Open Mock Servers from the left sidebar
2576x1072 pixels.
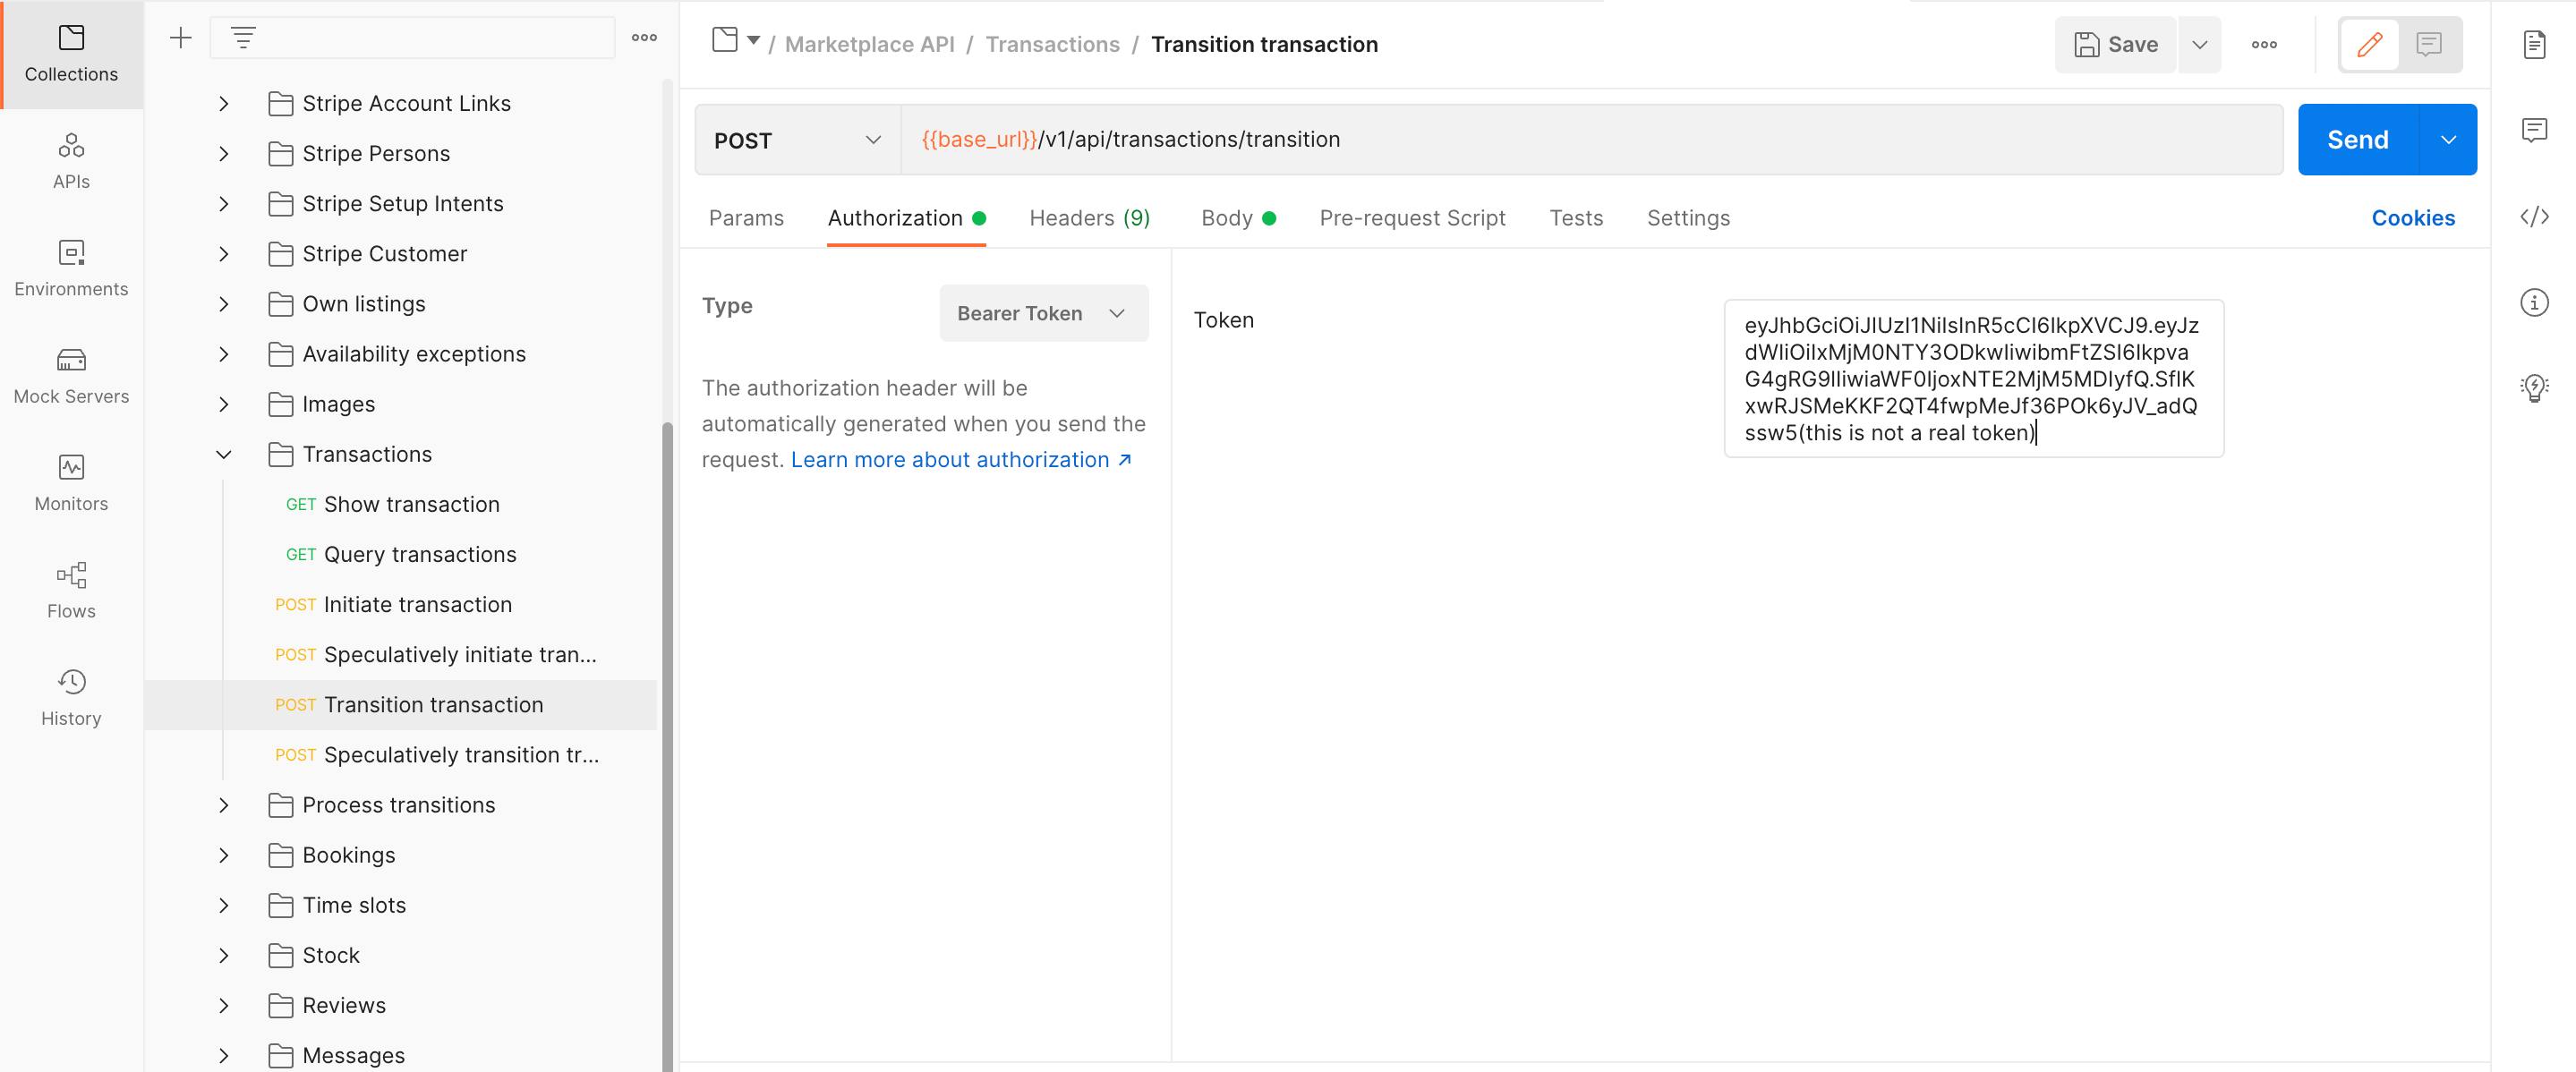(70, 375)
